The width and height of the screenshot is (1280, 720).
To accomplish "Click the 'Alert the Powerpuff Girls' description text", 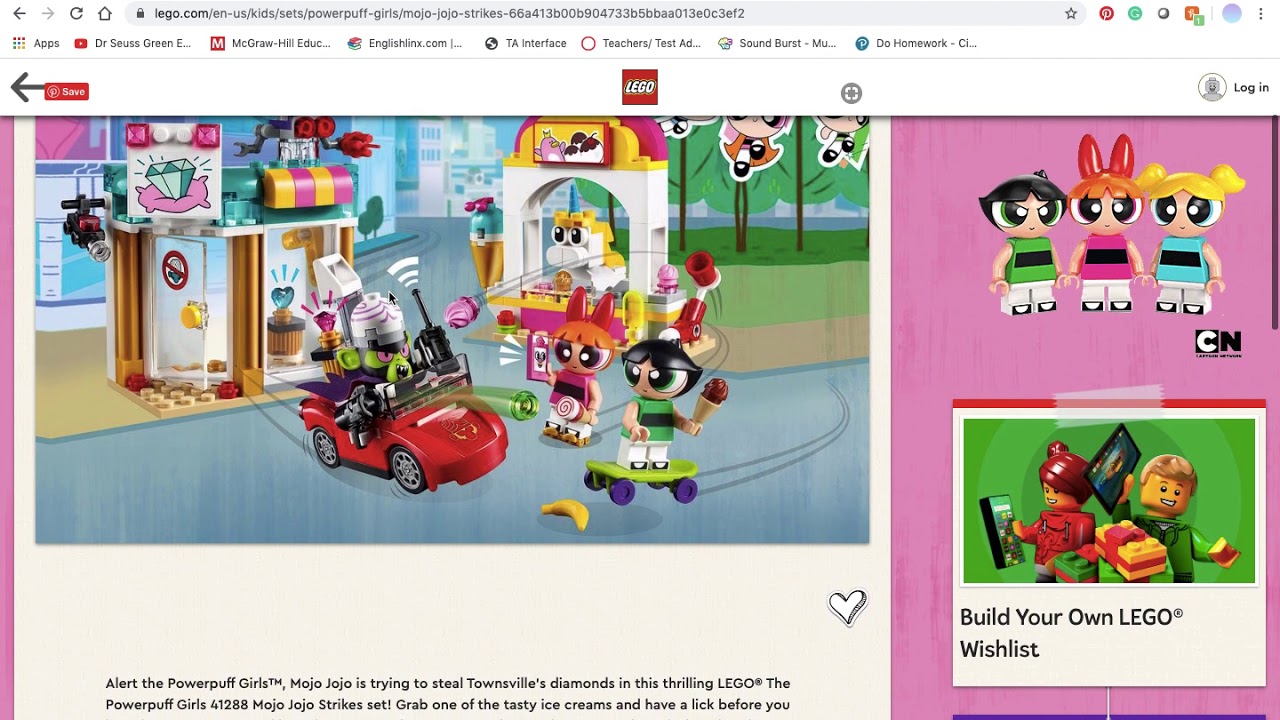I will 448,694.
